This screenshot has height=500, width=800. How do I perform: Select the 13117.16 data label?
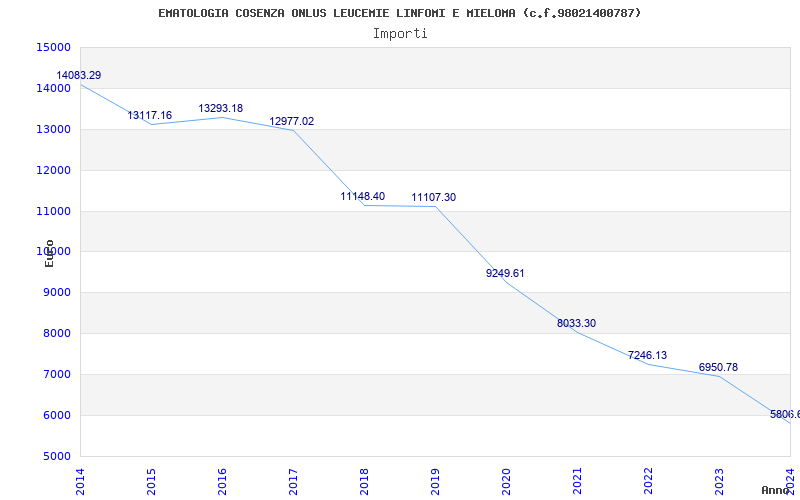click(149, 115)
